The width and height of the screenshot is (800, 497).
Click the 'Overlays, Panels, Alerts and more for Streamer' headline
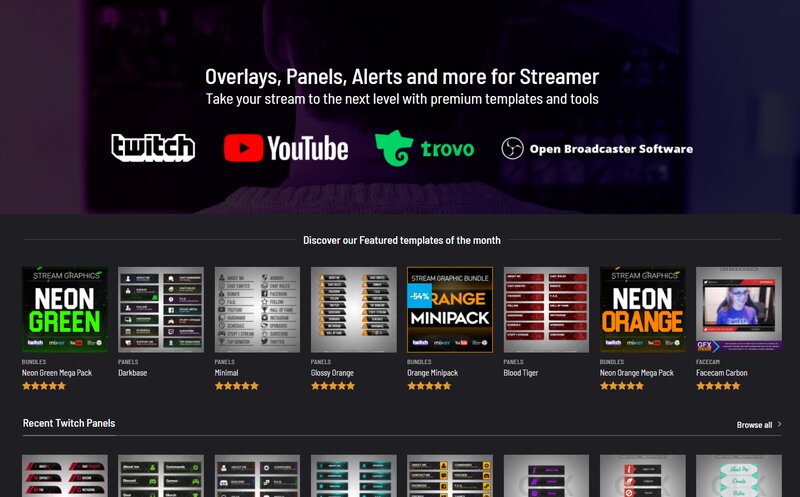(402, 77)
